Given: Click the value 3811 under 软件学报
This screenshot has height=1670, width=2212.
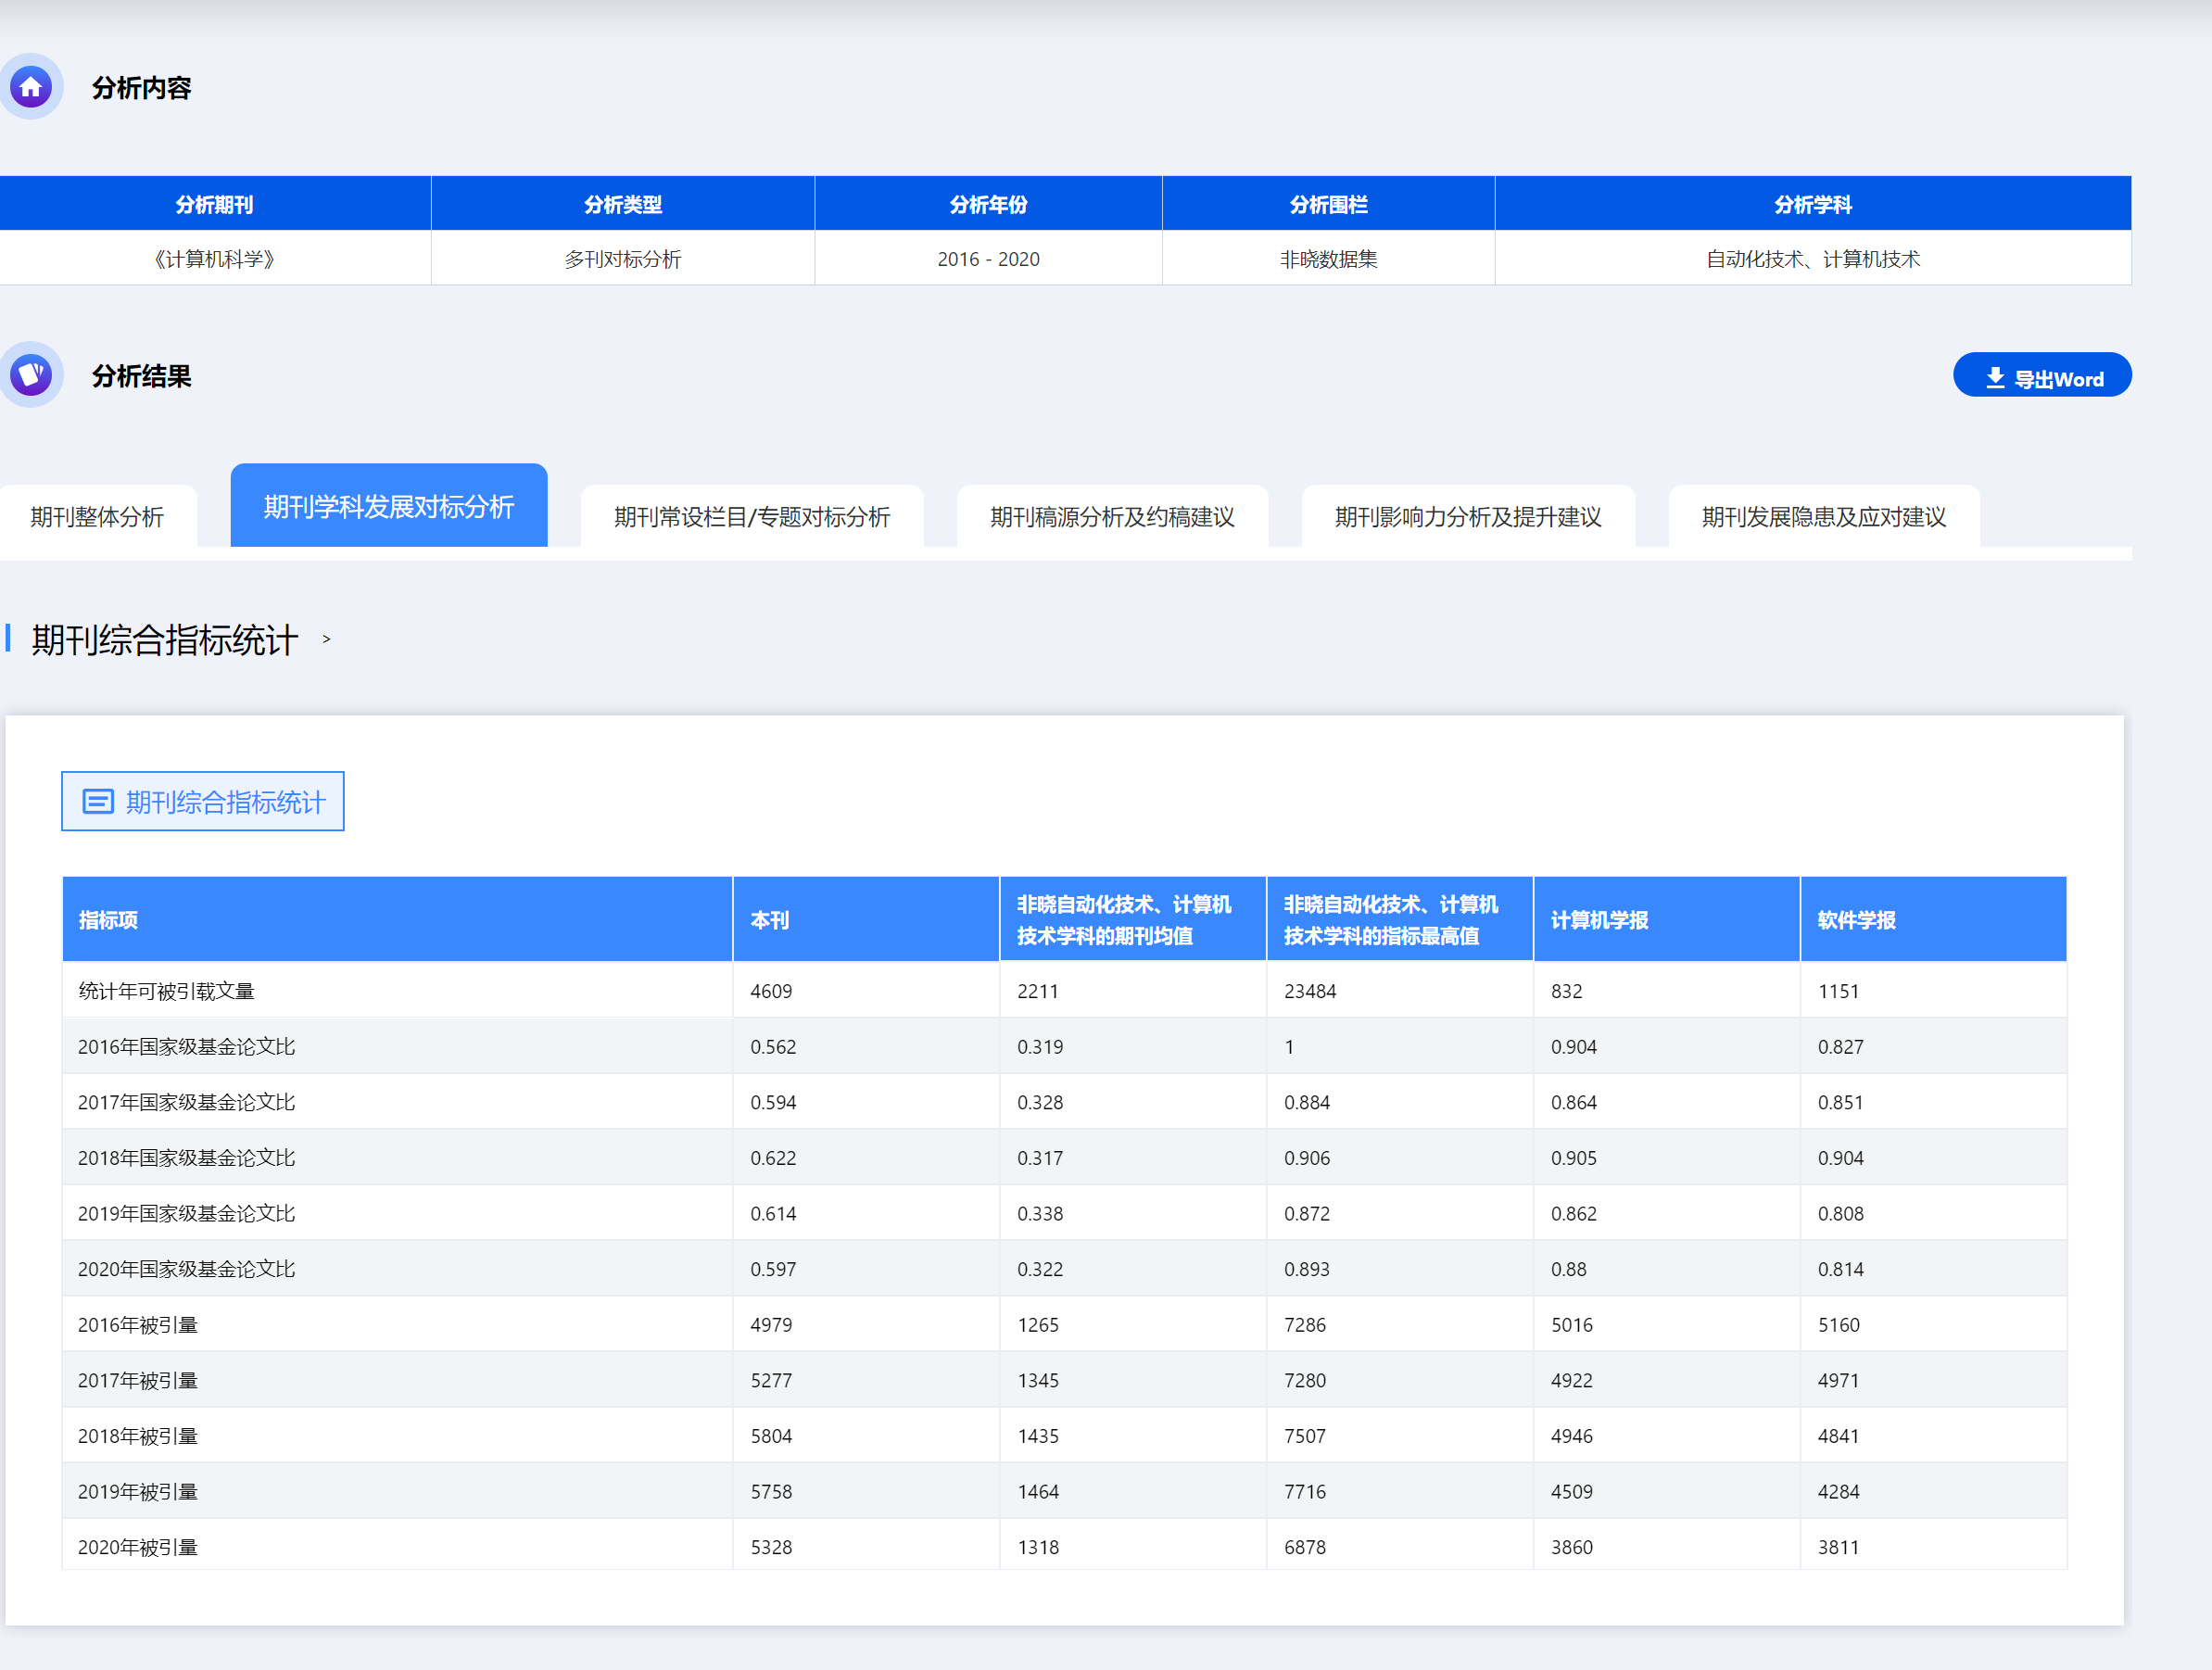Looking at the screenshot, I should pyautogui.click(x=1839, y=1547).
